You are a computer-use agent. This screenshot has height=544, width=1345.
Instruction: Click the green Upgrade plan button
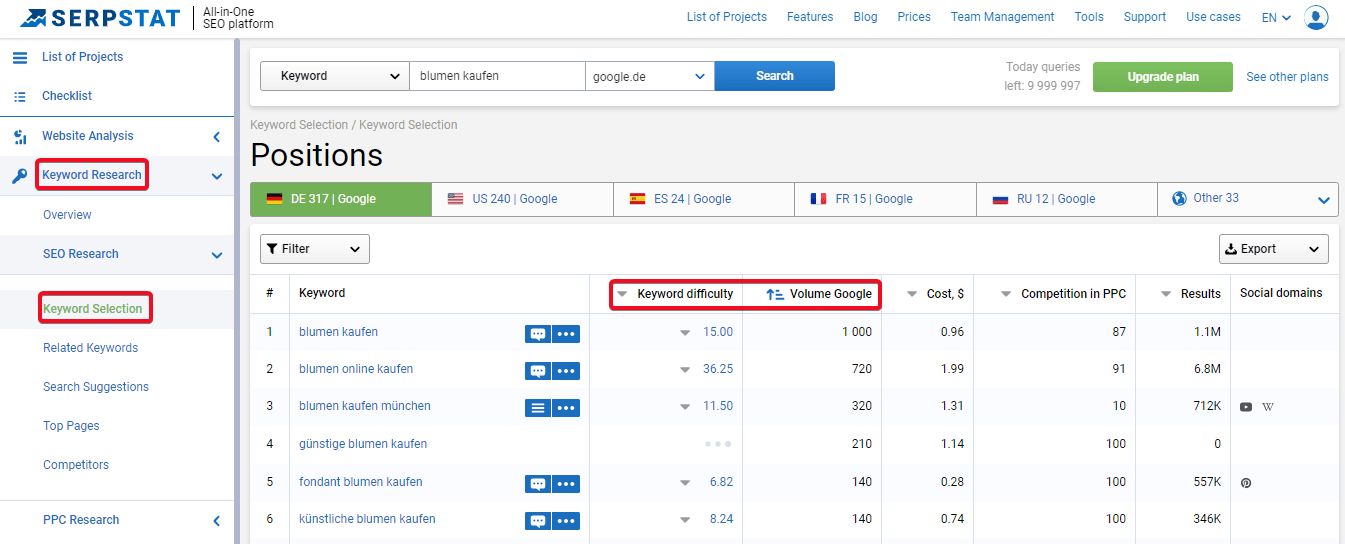[1163, 77]
